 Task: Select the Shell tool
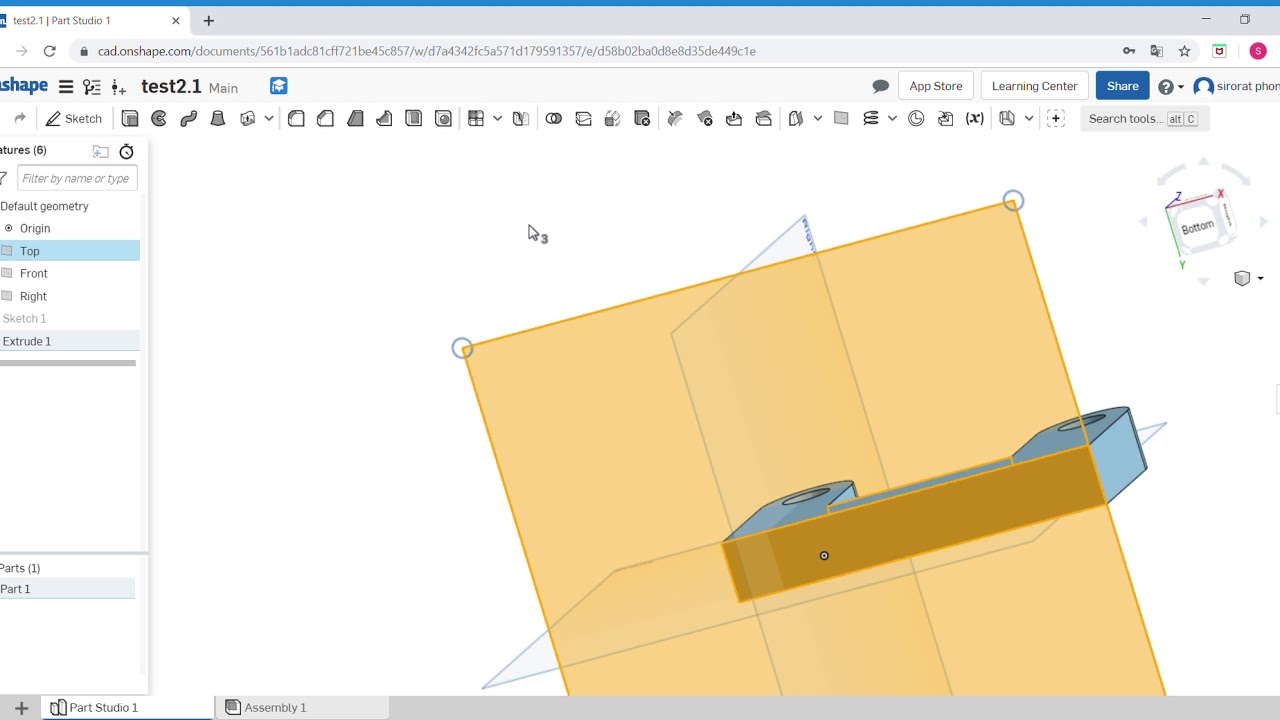(414, 119)
